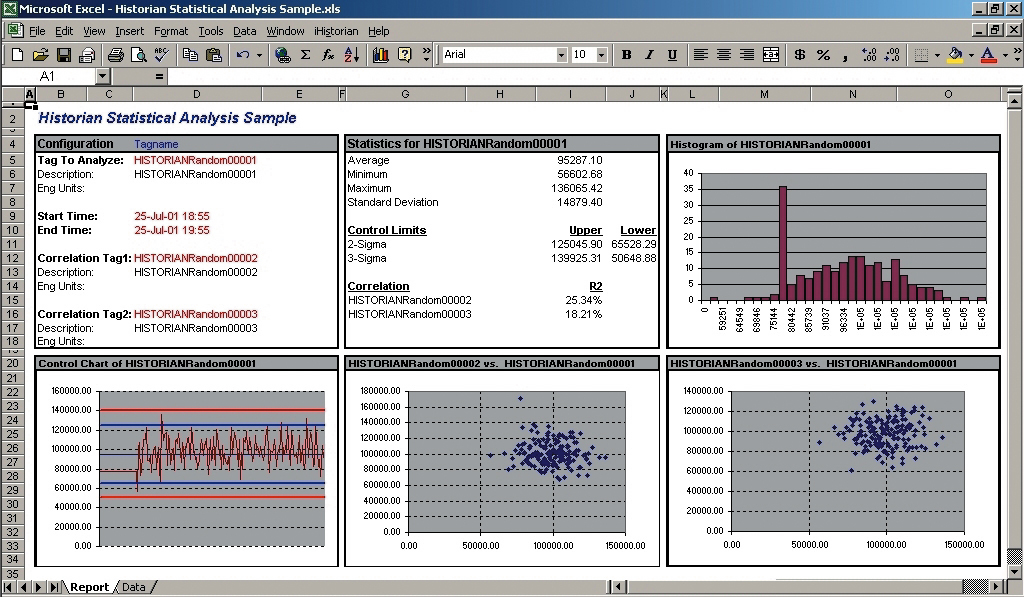Open the Edit menu
The width and height of the screenshot is (1024, 597).
(64, 31)
